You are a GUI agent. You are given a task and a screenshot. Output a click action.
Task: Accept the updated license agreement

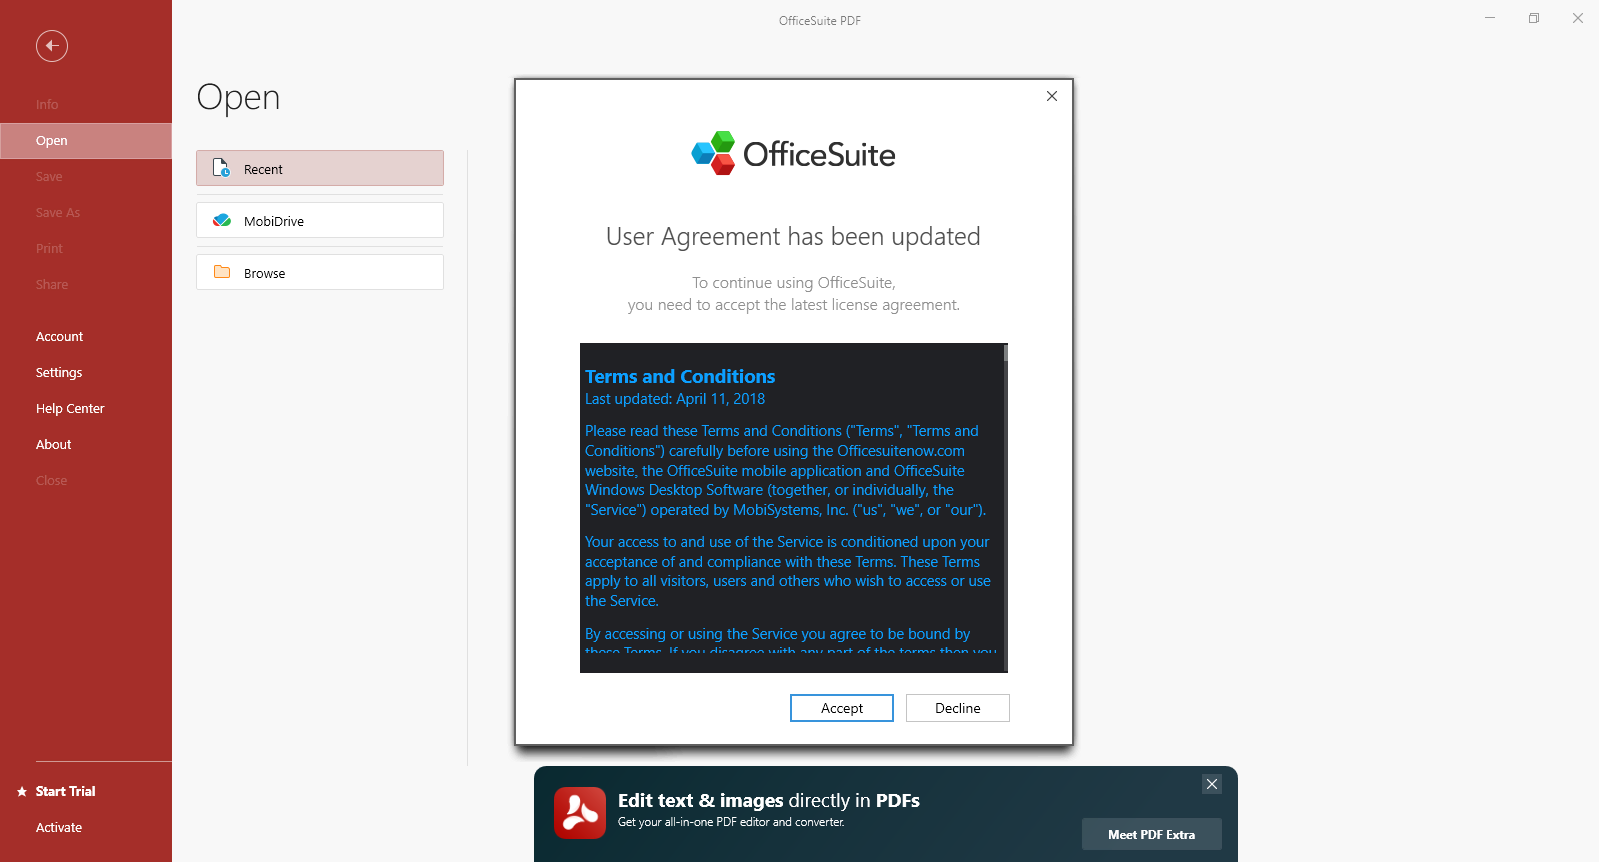[x=842, y=708]
